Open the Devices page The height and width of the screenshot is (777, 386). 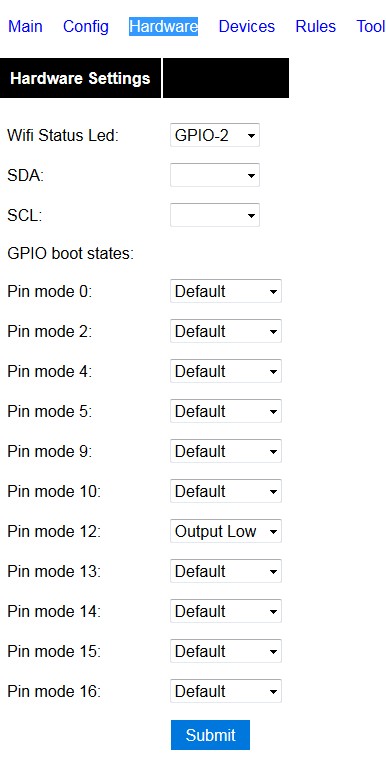coord(247,26)
